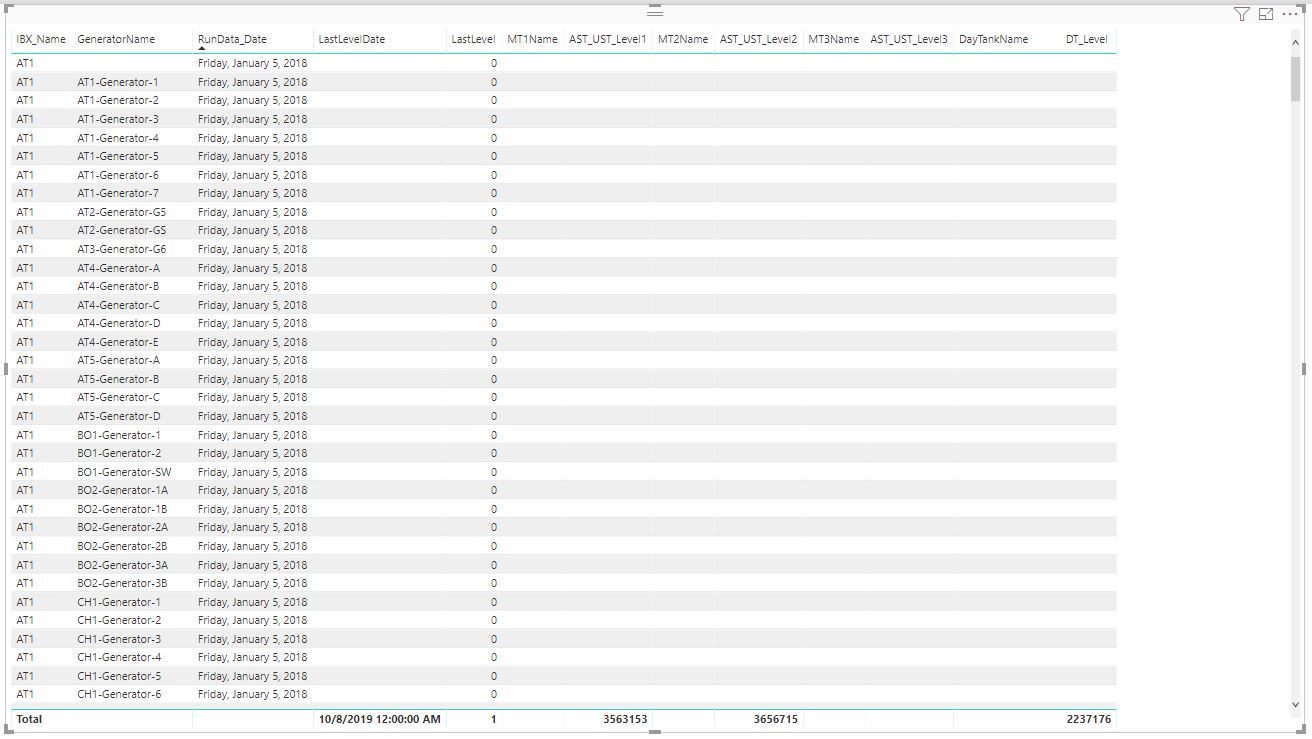Click total date 10/8/2019 12:00:00 AM
This screenshot has width=1312, height=739.
click(x=379, y=719)
